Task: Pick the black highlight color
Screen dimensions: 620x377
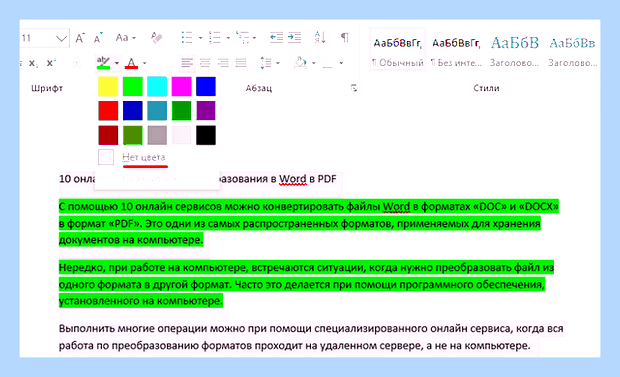Action: point(206,135)
